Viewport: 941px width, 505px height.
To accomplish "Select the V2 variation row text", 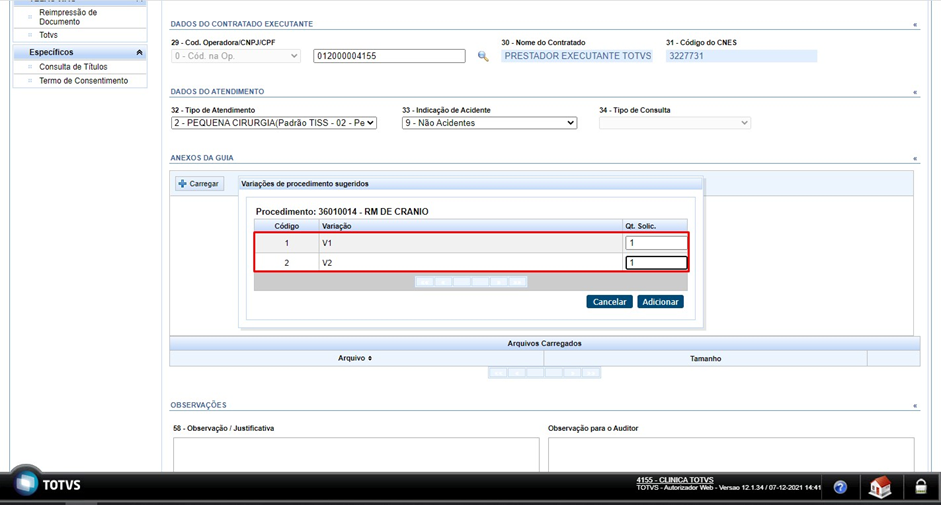I will coord(327,264).
